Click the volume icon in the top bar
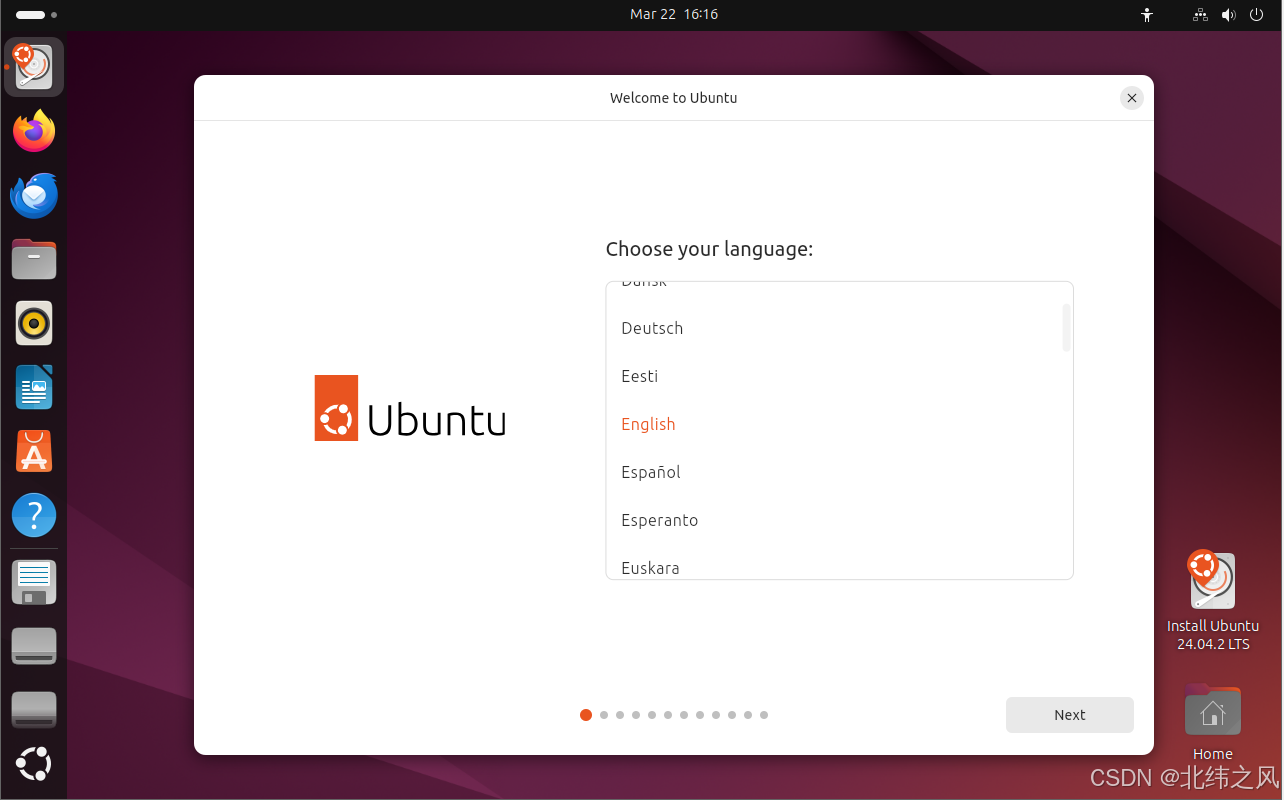The width and height of the screenshot is (1284, 800). [x=1229, y=15]
